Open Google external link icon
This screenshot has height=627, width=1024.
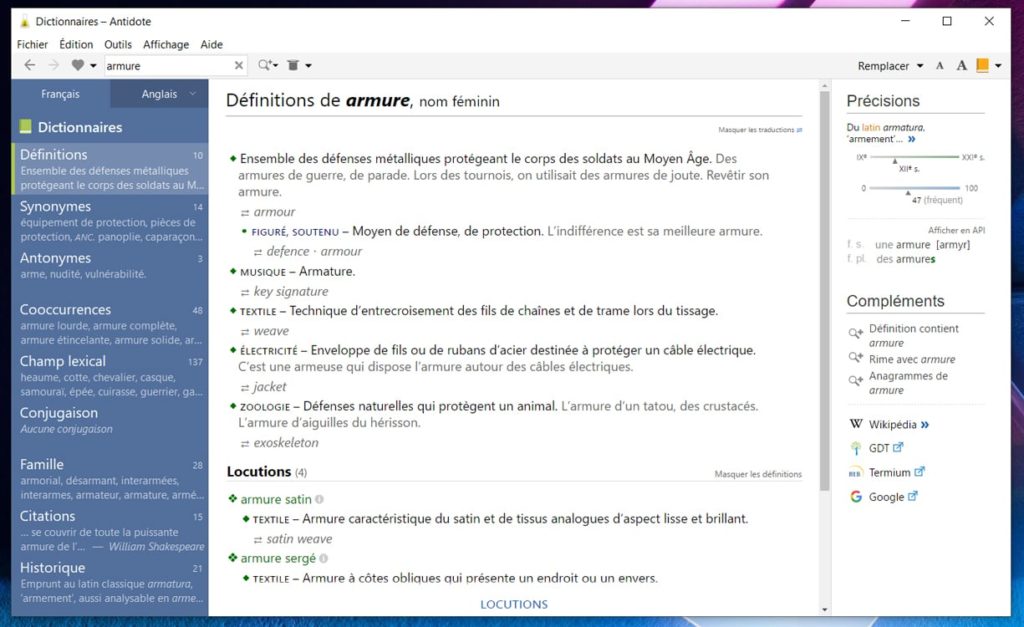click(x=913, y=496)
